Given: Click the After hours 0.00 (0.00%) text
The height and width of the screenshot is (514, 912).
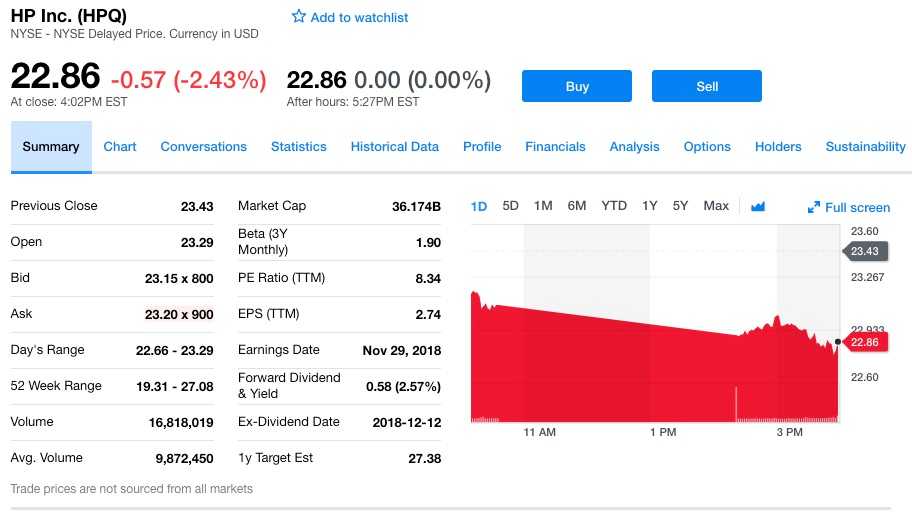Looking at the screenshot, I should (x=422, y=80).
